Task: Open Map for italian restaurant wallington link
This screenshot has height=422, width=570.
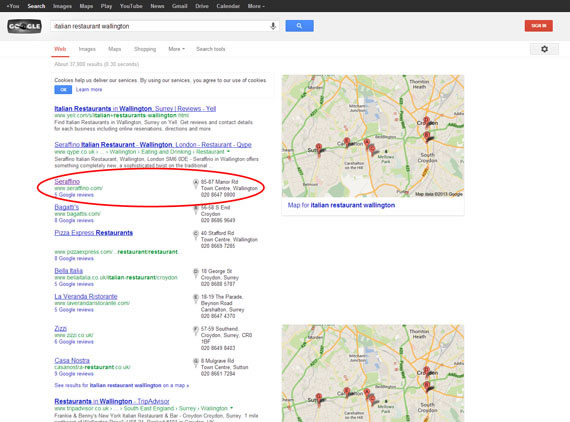Action: click(341, 205)
